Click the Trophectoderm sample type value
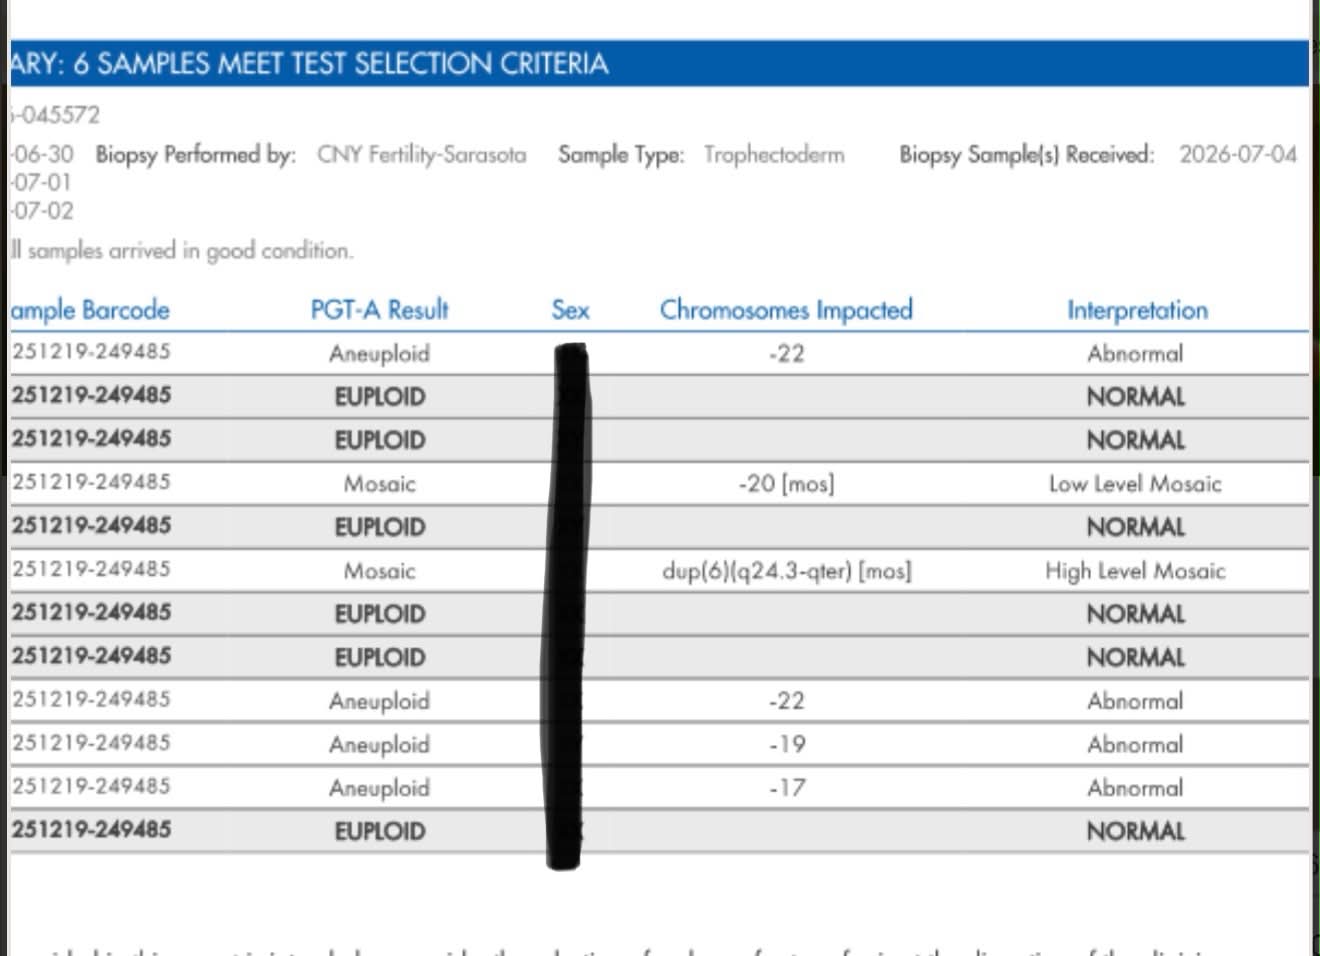 (x=774, y=155)
